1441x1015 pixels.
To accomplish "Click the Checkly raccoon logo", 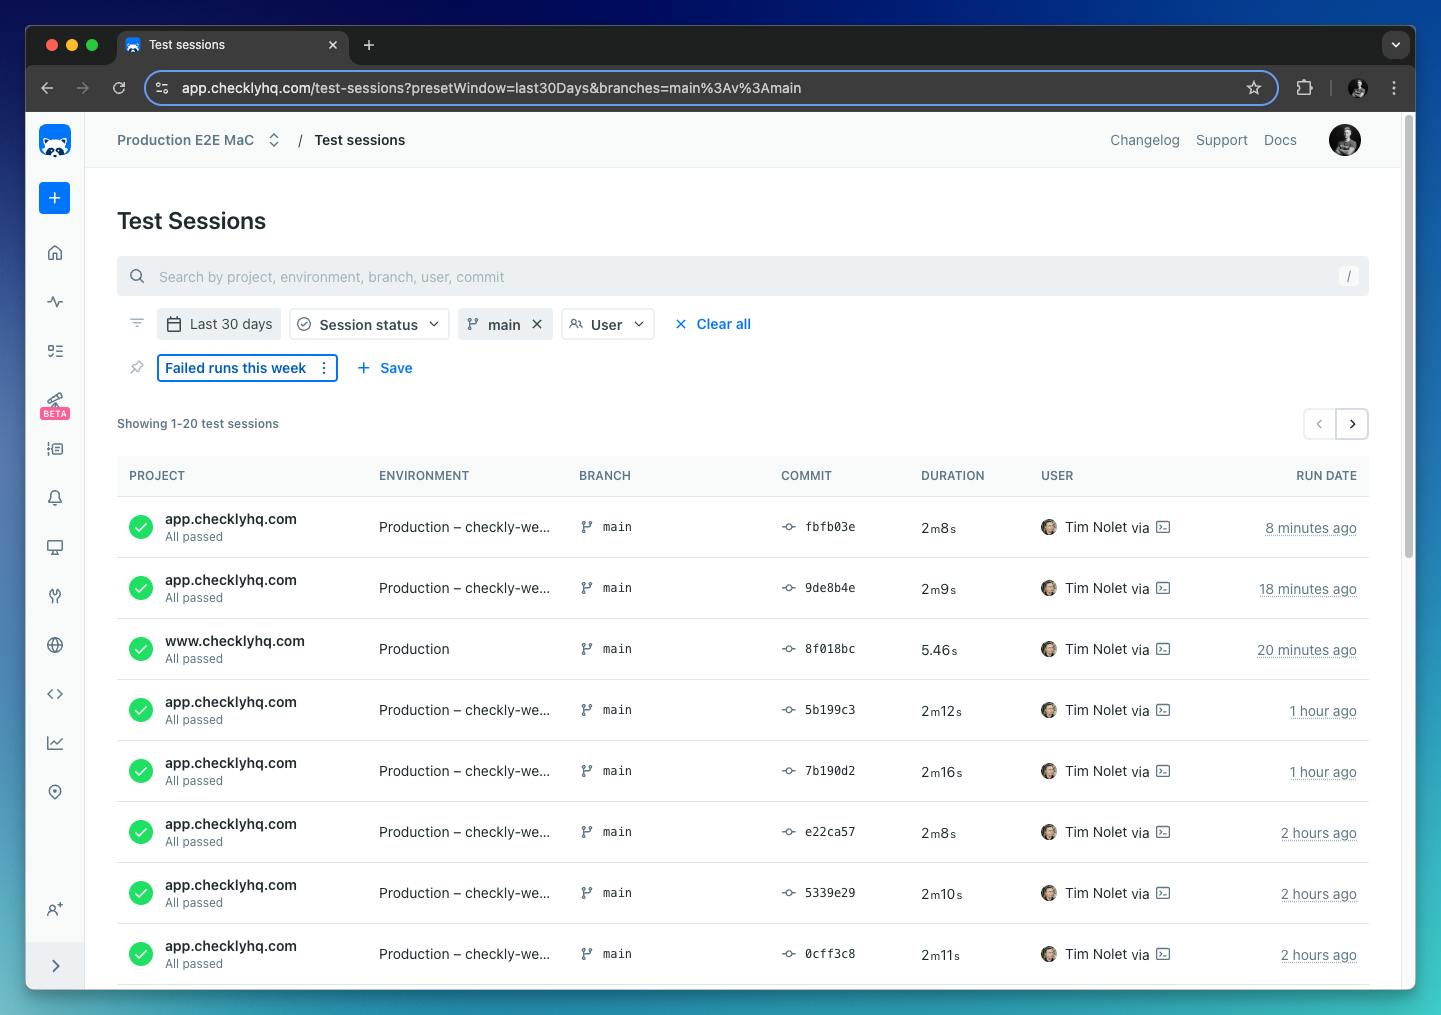I will pyautogui.click(x=55, y=141).
